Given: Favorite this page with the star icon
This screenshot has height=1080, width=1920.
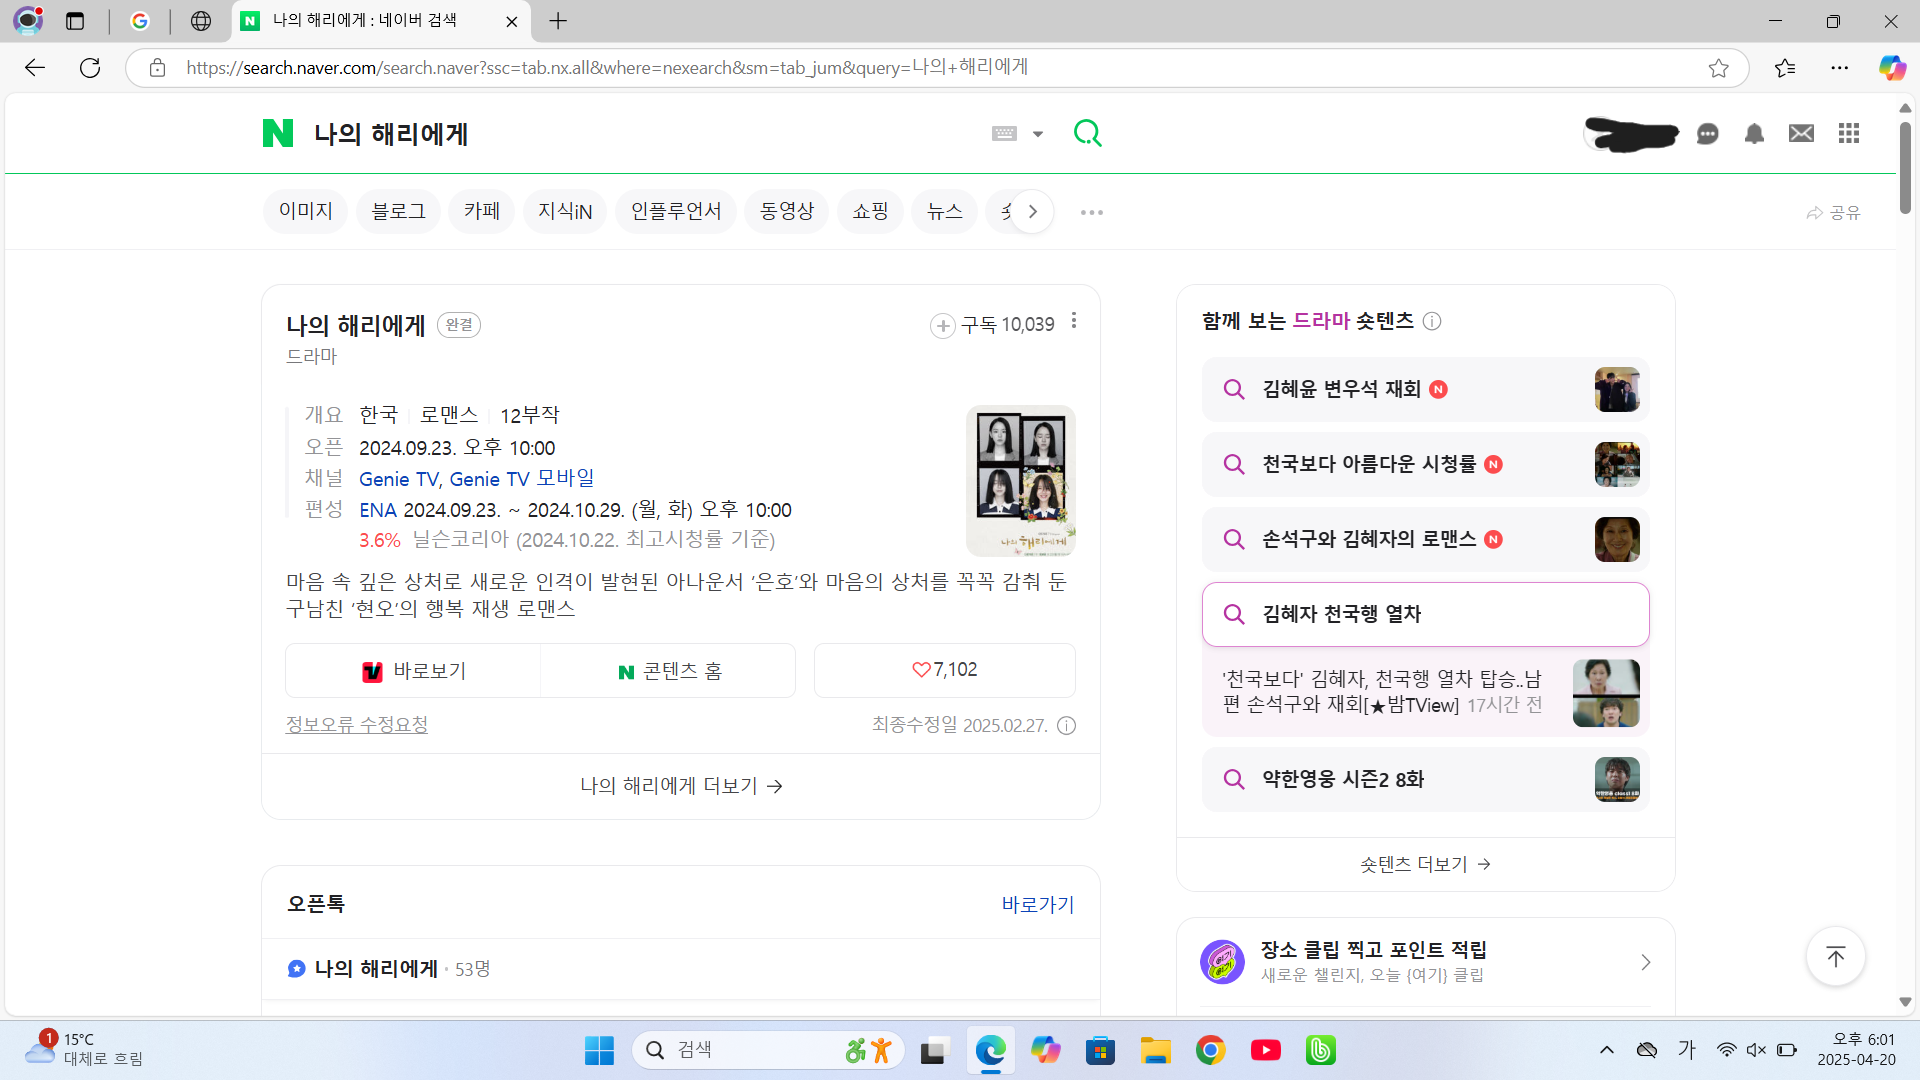Looking at the screenshot, I should click(1718, 68).
